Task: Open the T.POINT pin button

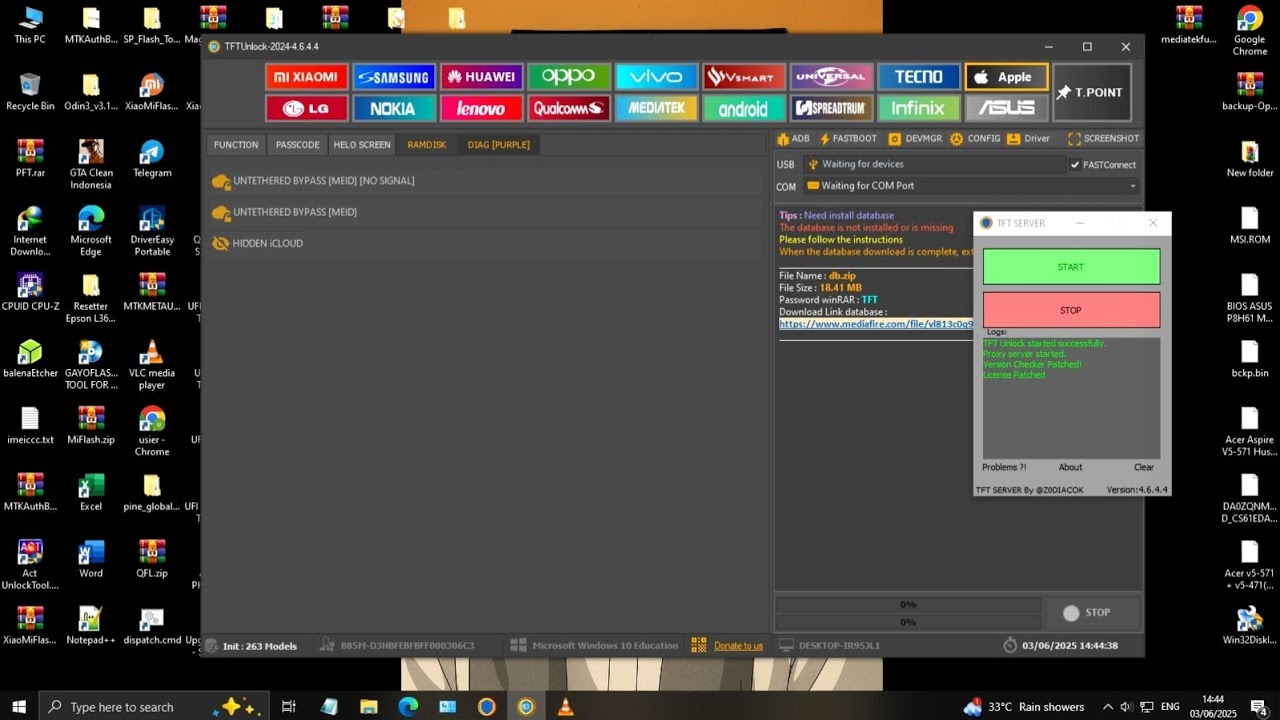Action: click(1091, 92)
